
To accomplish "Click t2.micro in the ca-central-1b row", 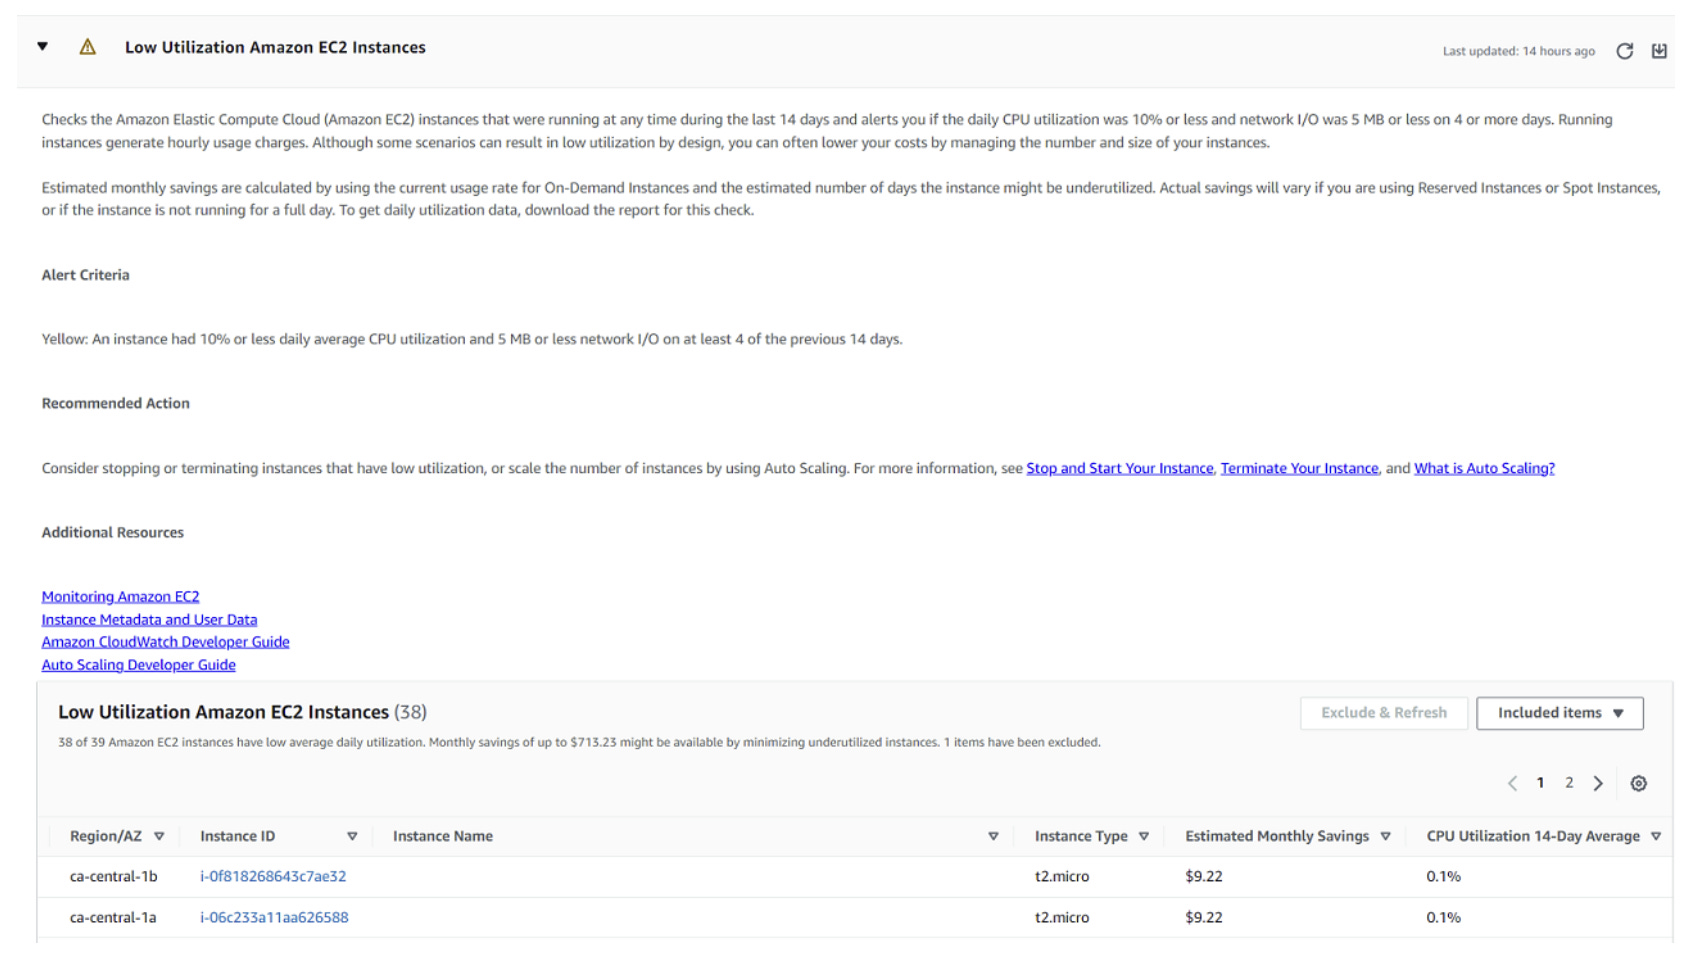I will 1062,876.
